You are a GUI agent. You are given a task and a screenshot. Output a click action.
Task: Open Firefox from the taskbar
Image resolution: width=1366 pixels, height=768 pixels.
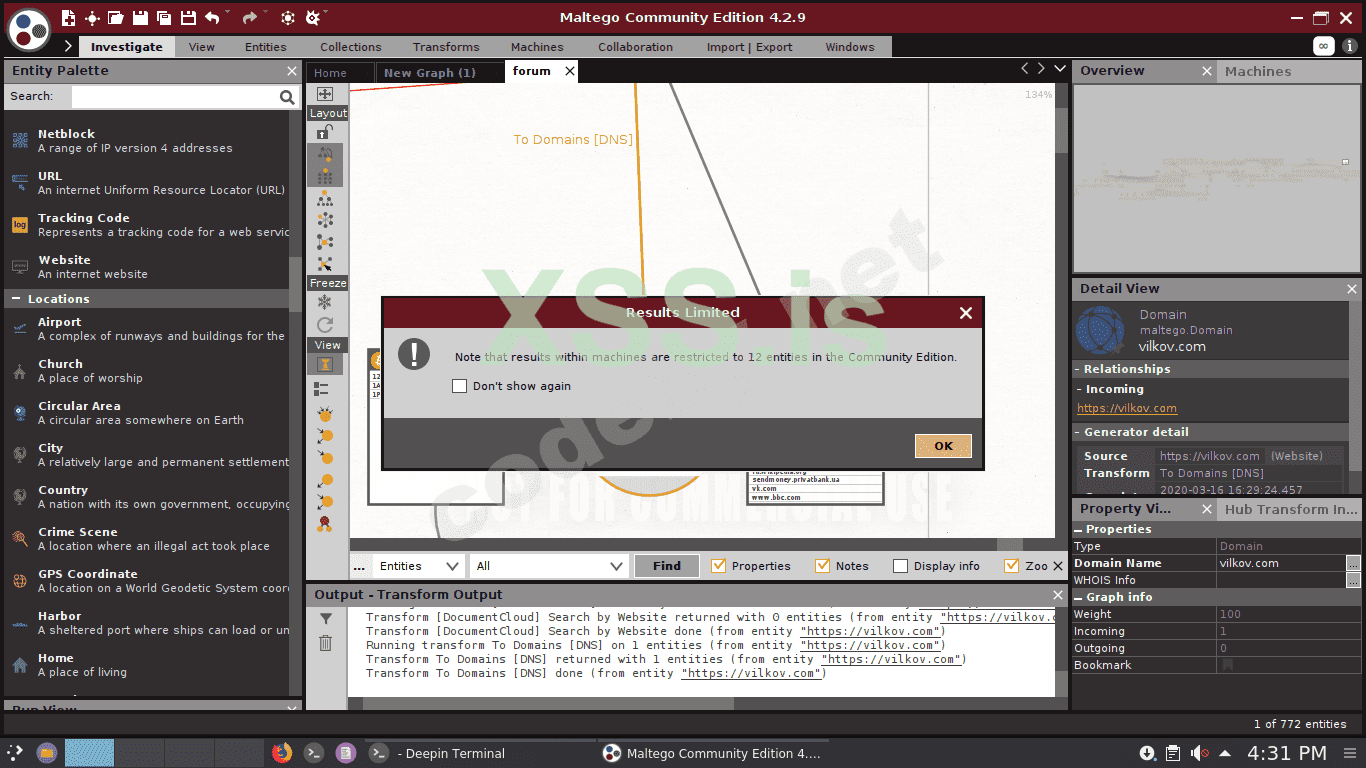pyautogui.click(x=282, y=753)
